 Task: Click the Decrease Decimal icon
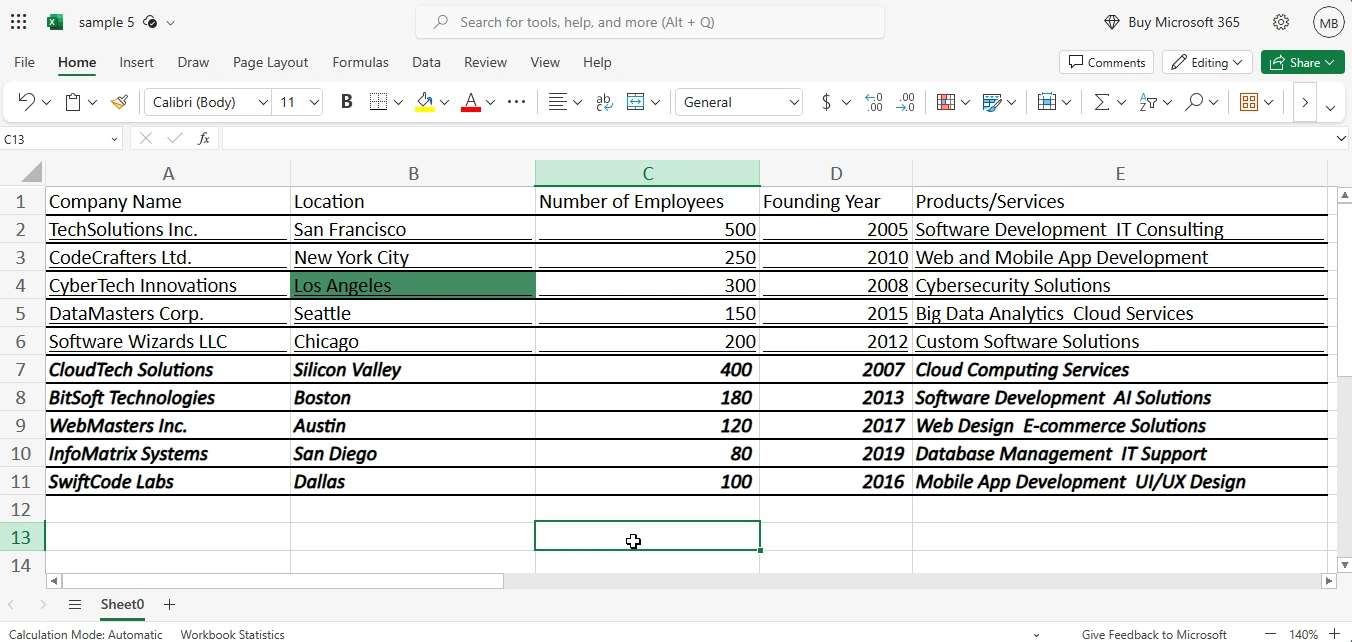click(x=905, y=102)
